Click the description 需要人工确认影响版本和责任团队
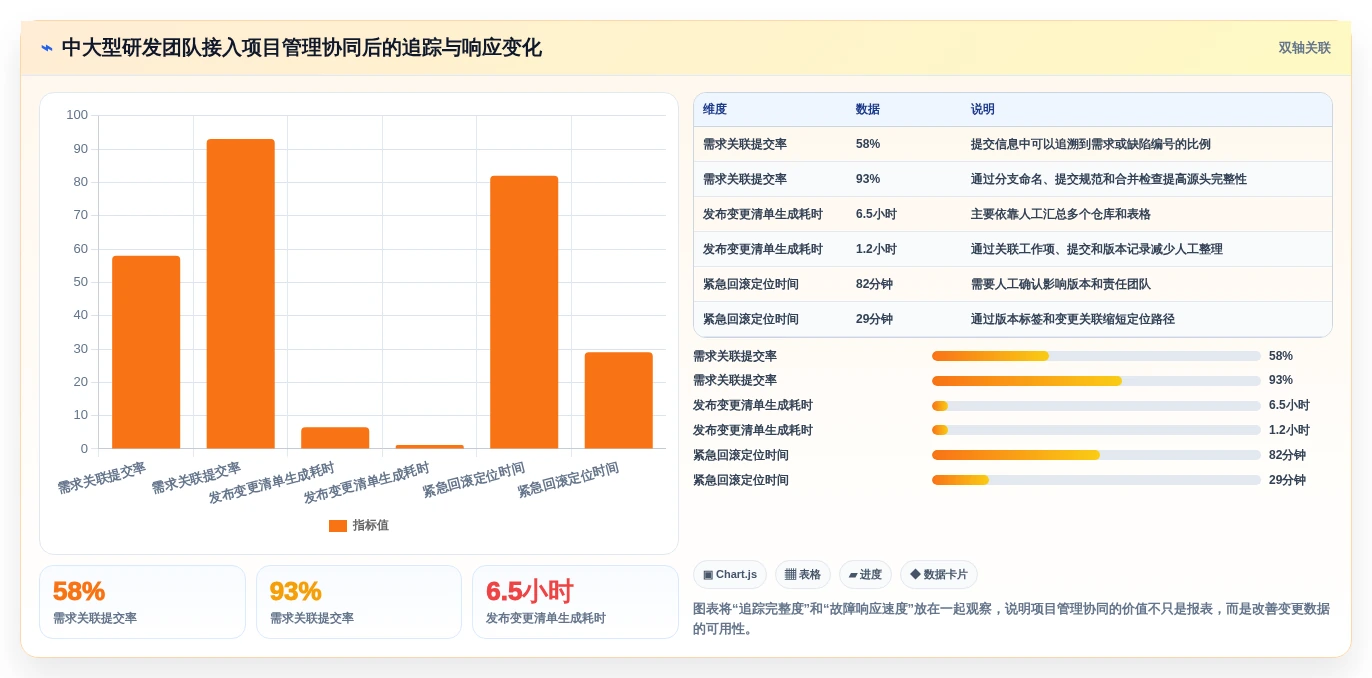This screenshot has width=1372, height=678. click(x=1061, y=284)
